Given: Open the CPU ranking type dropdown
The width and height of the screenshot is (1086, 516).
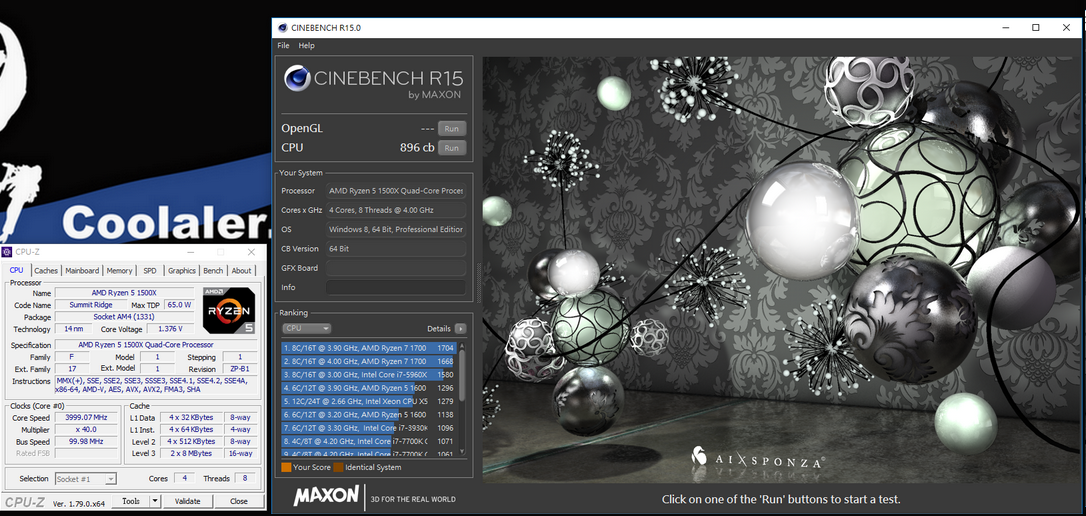Looking at the screenshot, I should (306, 328).
